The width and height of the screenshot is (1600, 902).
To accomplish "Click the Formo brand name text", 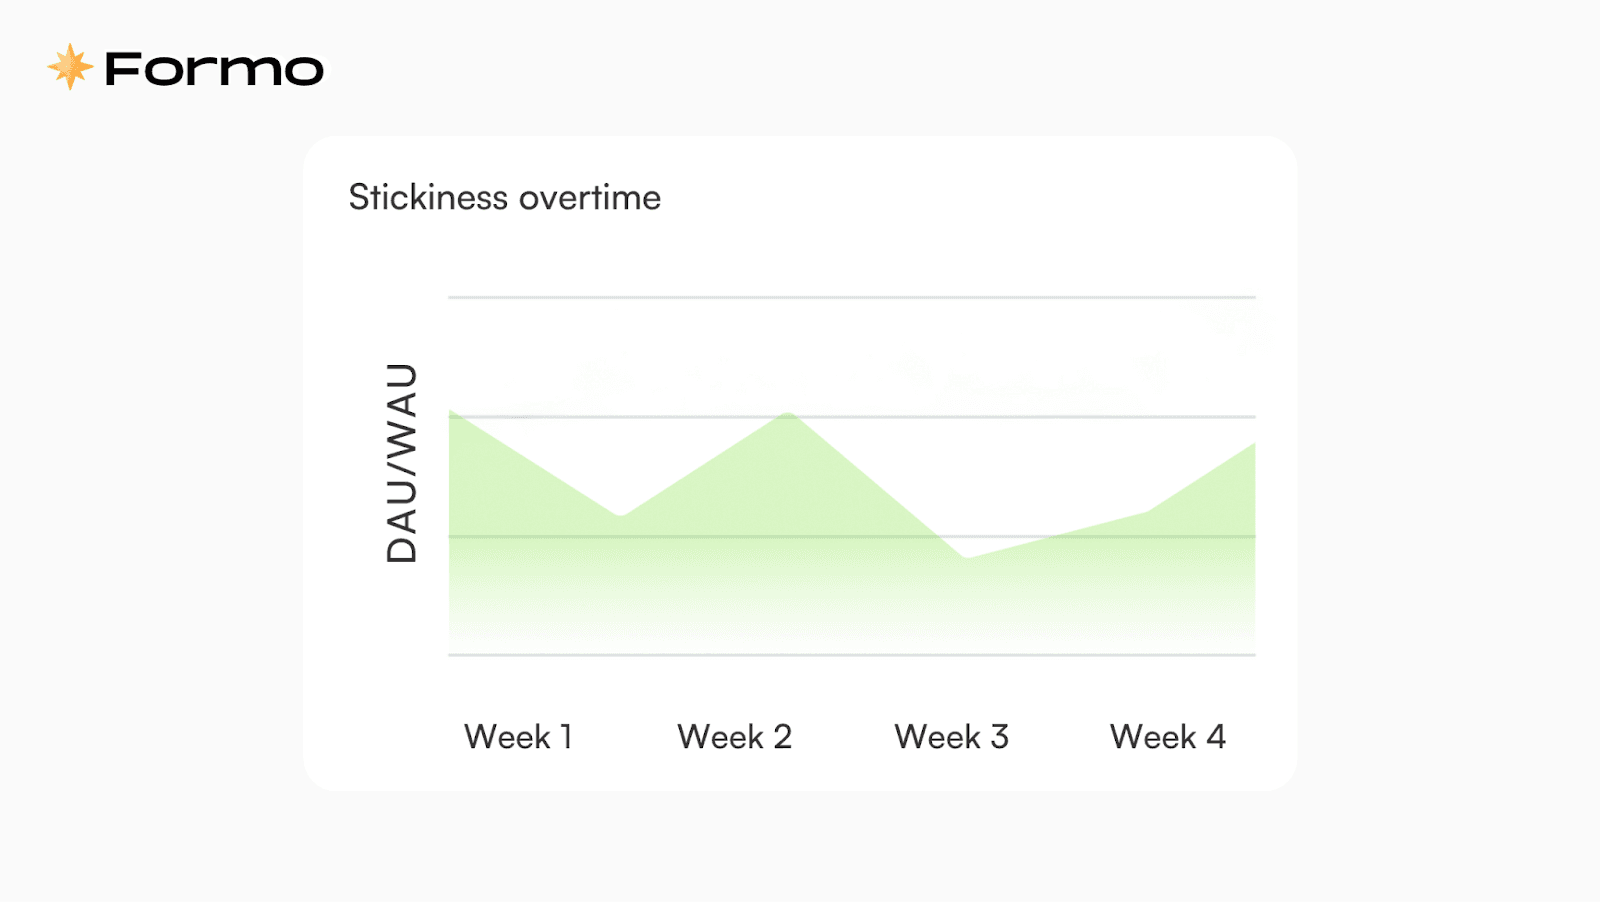I will tap(214, 69).
